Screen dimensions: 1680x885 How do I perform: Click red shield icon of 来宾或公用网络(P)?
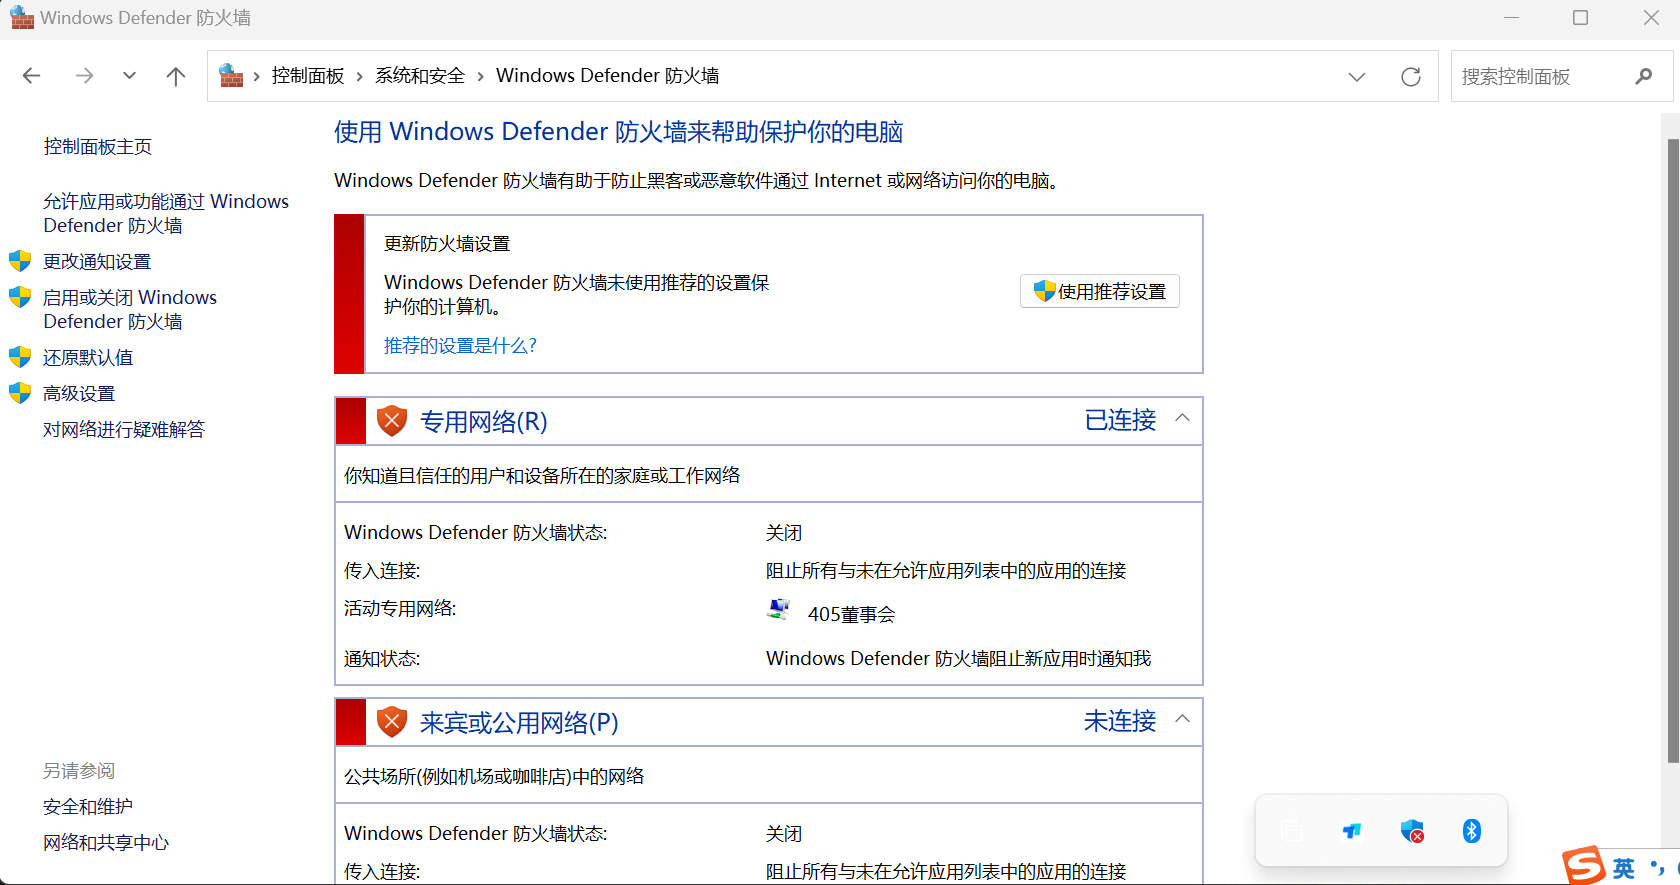click(392, 722)
